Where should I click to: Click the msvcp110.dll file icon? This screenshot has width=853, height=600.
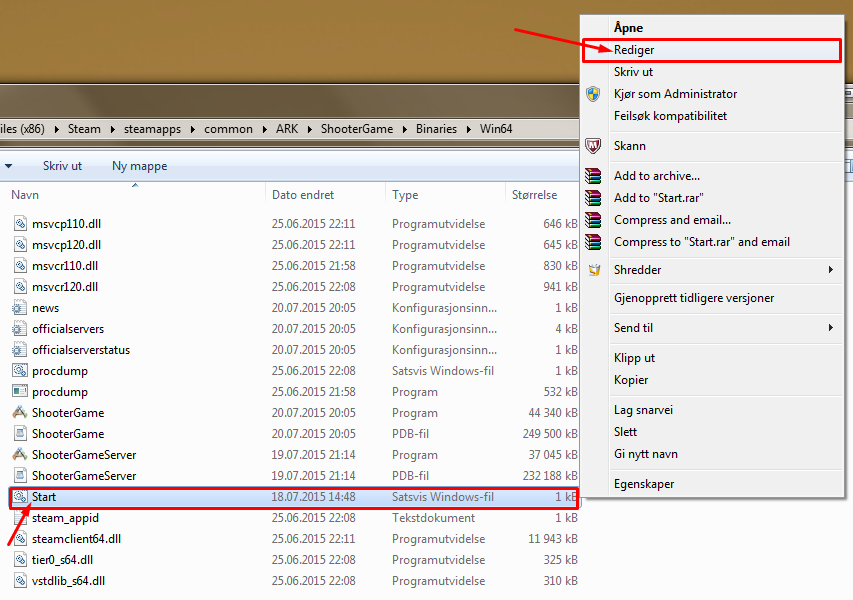click(20, 223)
